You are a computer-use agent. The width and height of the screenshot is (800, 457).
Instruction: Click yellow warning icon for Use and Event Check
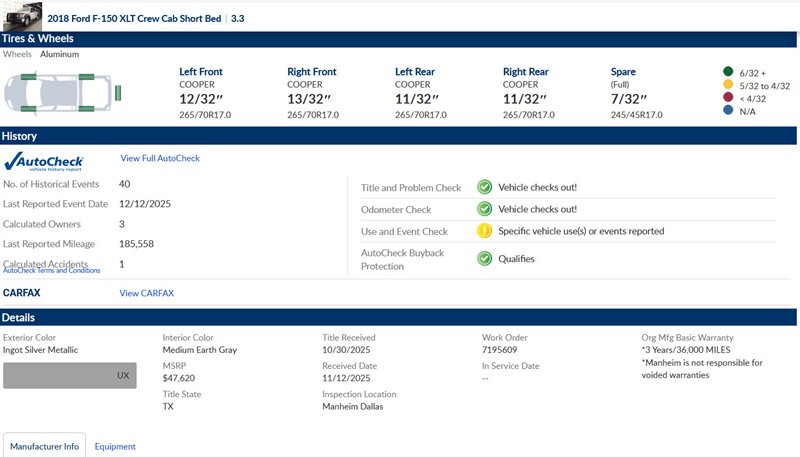[x=484, y=231]
